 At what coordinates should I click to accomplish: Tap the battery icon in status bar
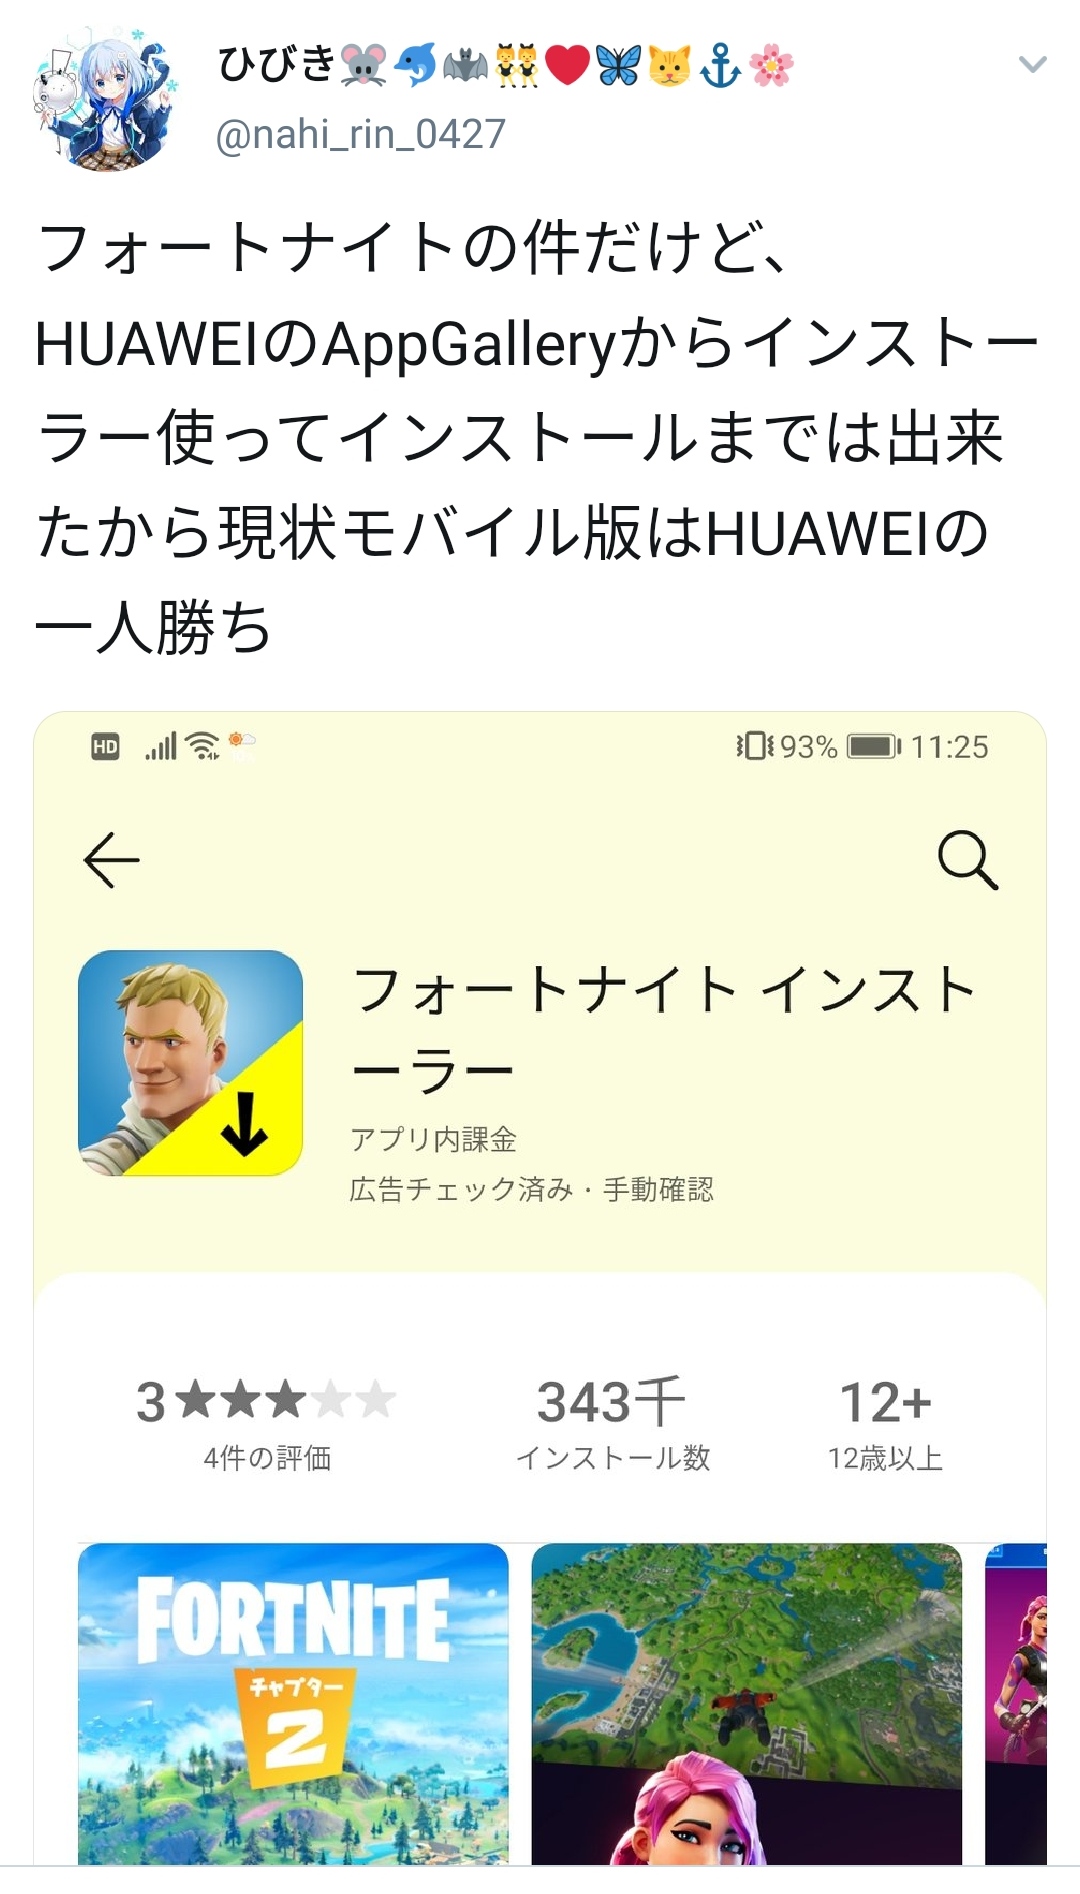874,746
